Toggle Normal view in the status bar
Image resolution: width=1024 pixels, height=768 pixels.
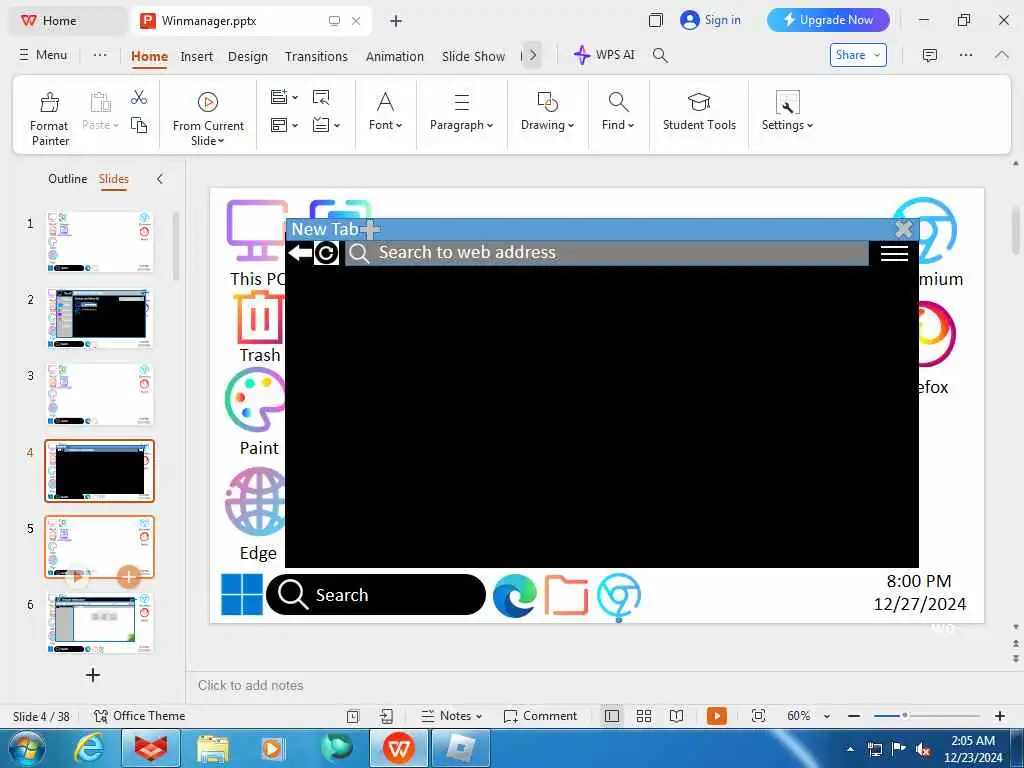click(x=612, y=716)
